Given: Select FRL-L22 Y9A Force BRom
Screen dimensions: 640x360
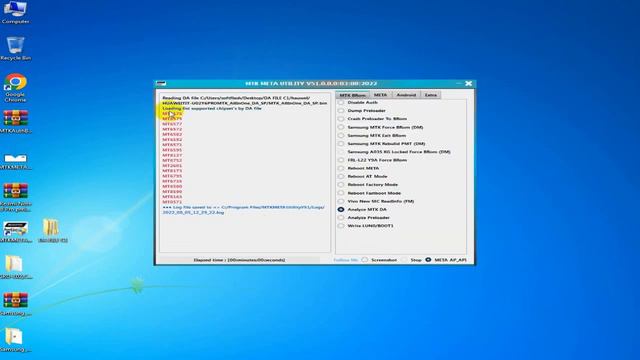Looking at the screenshot, I should [x=341, y=160].
